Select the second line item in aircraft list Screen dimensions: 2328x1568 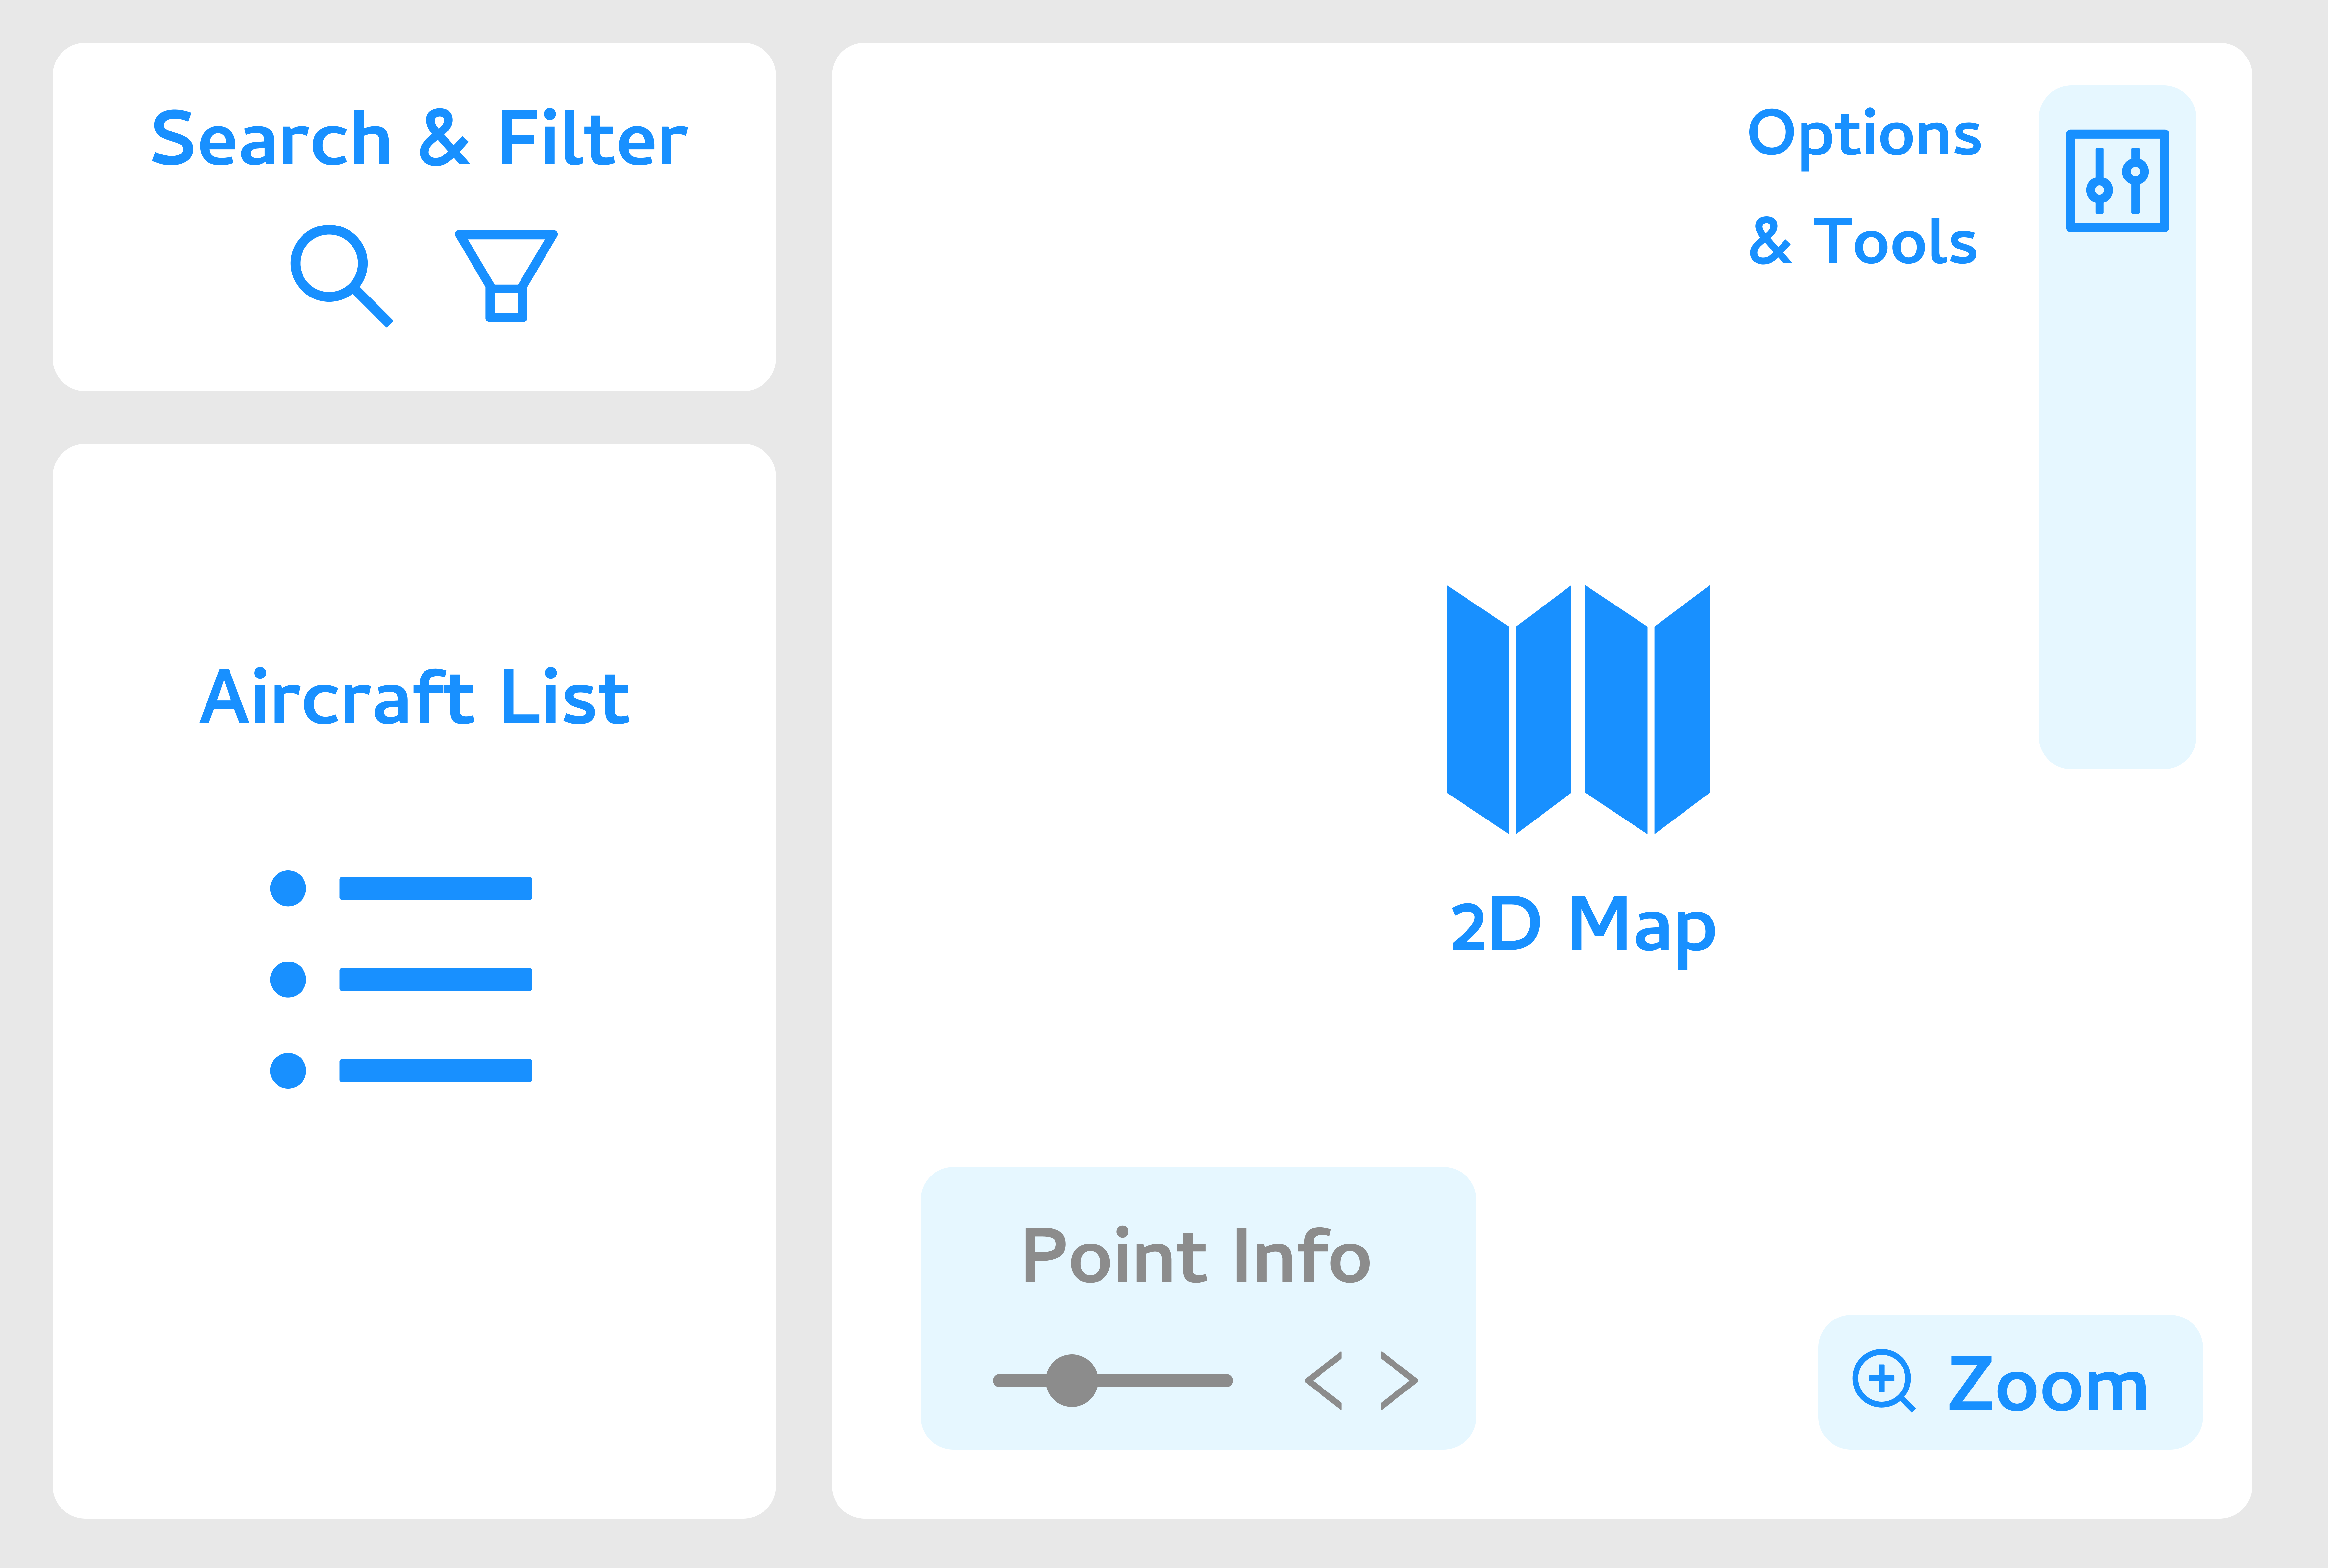435,979
